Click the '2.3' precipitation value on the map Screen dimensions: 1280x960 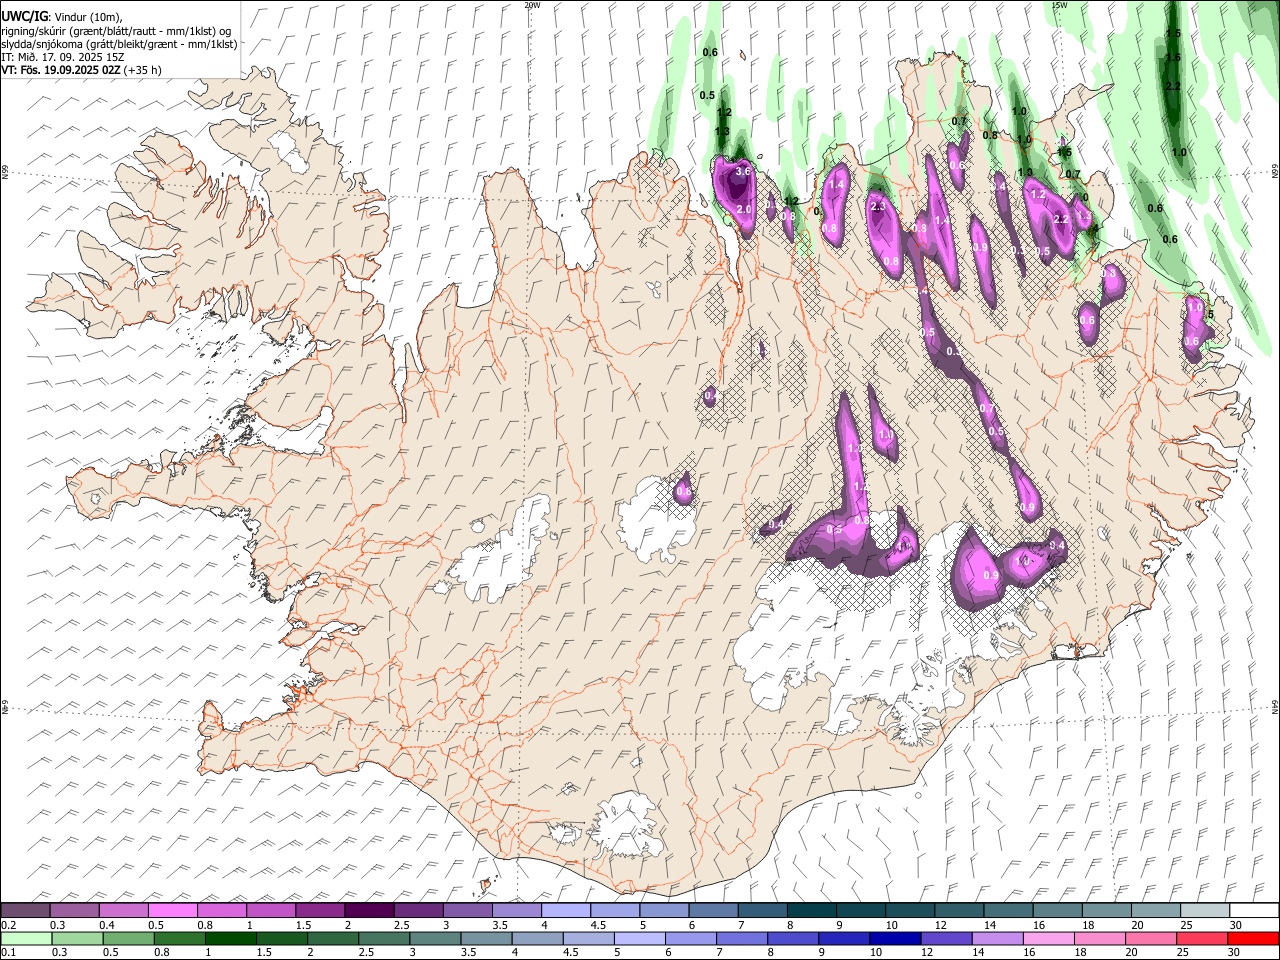tap(879, 206)
